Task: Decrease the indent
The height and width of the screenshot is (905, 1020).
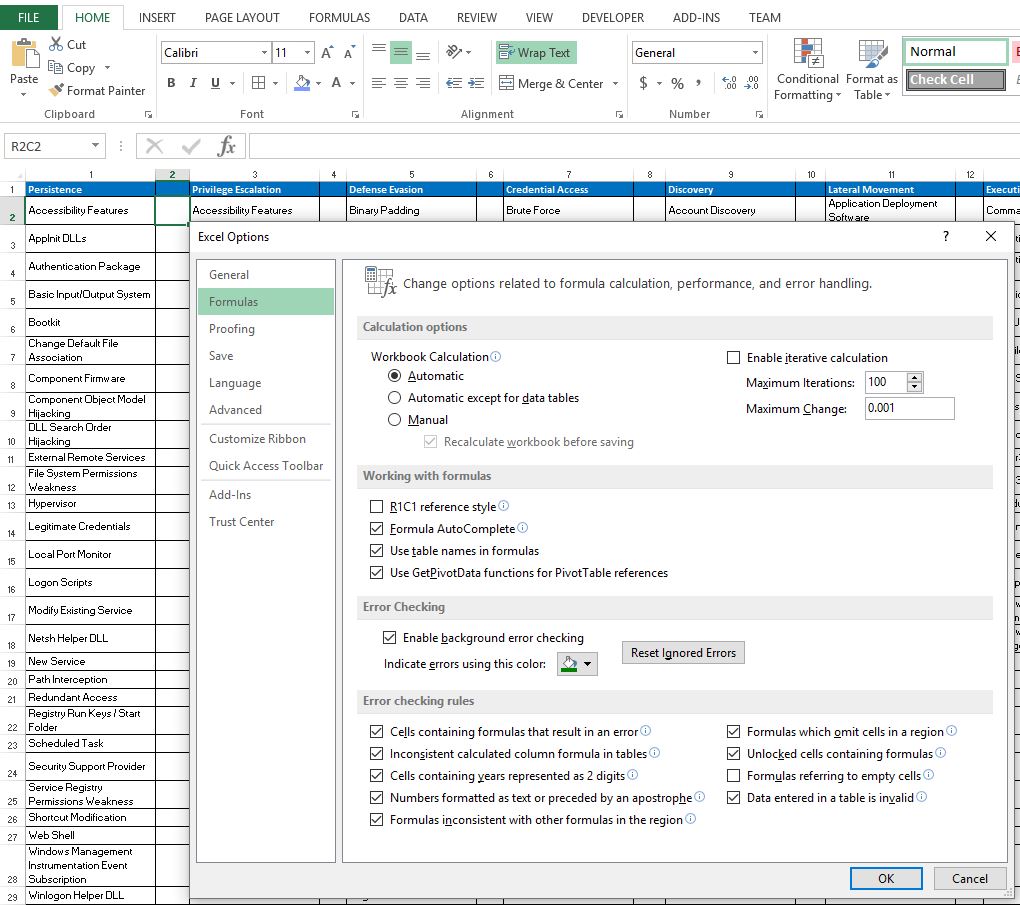Action: pos(454,83)
